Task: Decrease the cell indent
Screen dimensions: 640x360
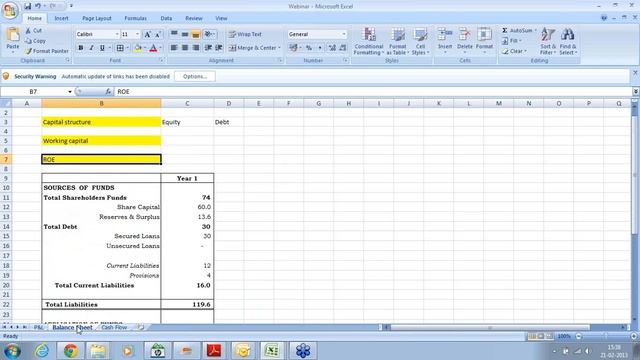Action: 208,48
